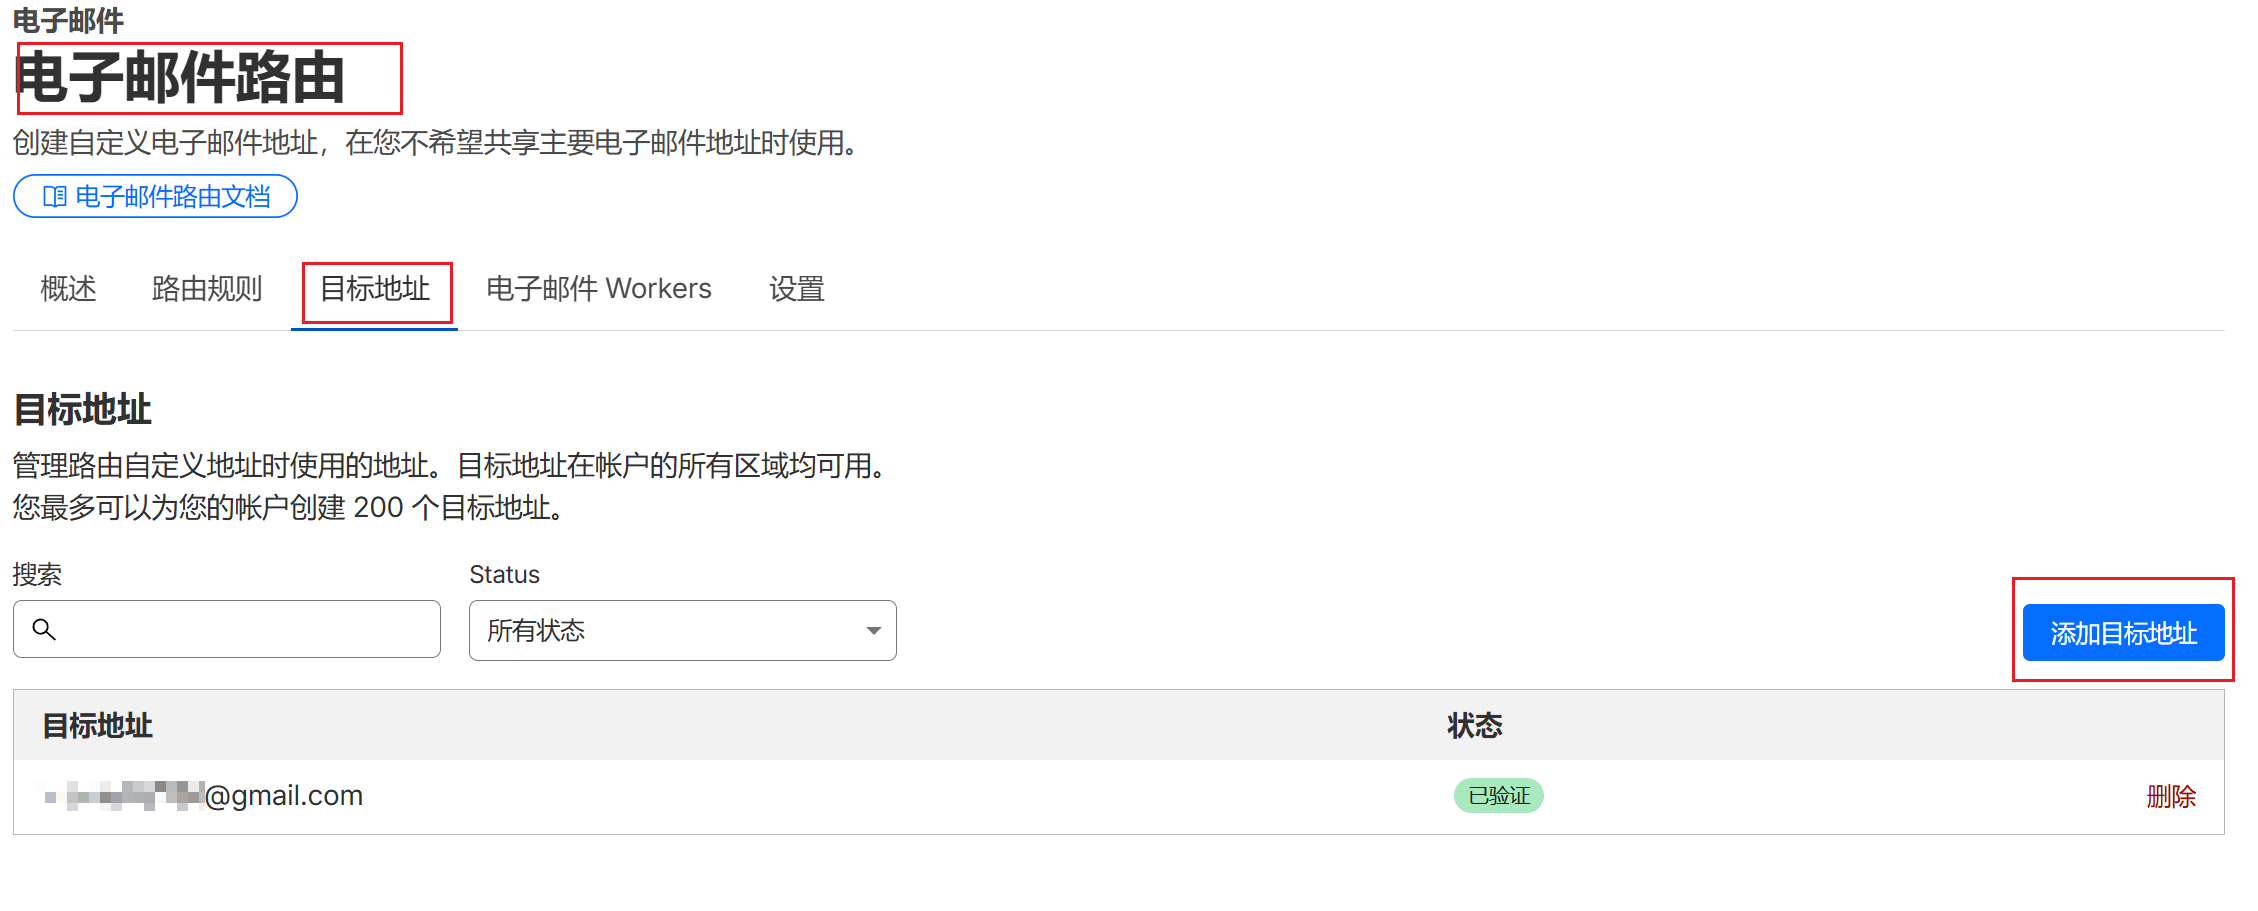This screenshot has height=911, width=2258.
Task: Open the 电子邮件路由文档 link text
Action: point(173,197)
